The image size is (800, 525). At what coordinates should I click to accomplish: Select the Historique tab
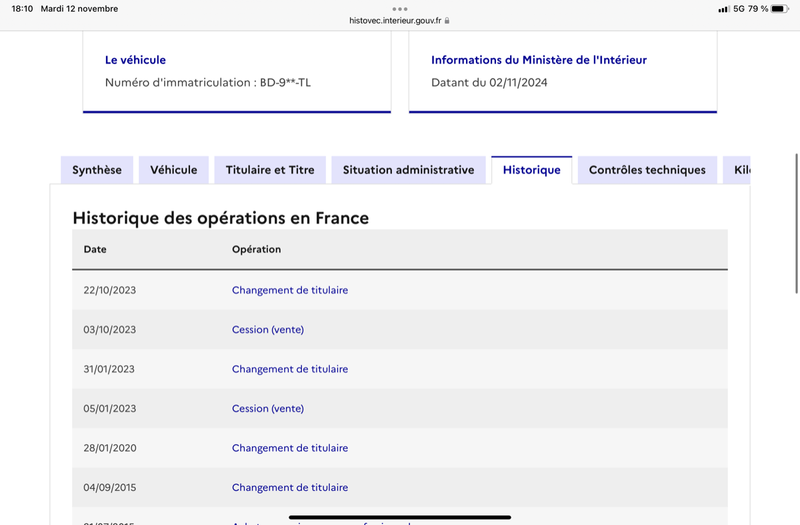532,170
